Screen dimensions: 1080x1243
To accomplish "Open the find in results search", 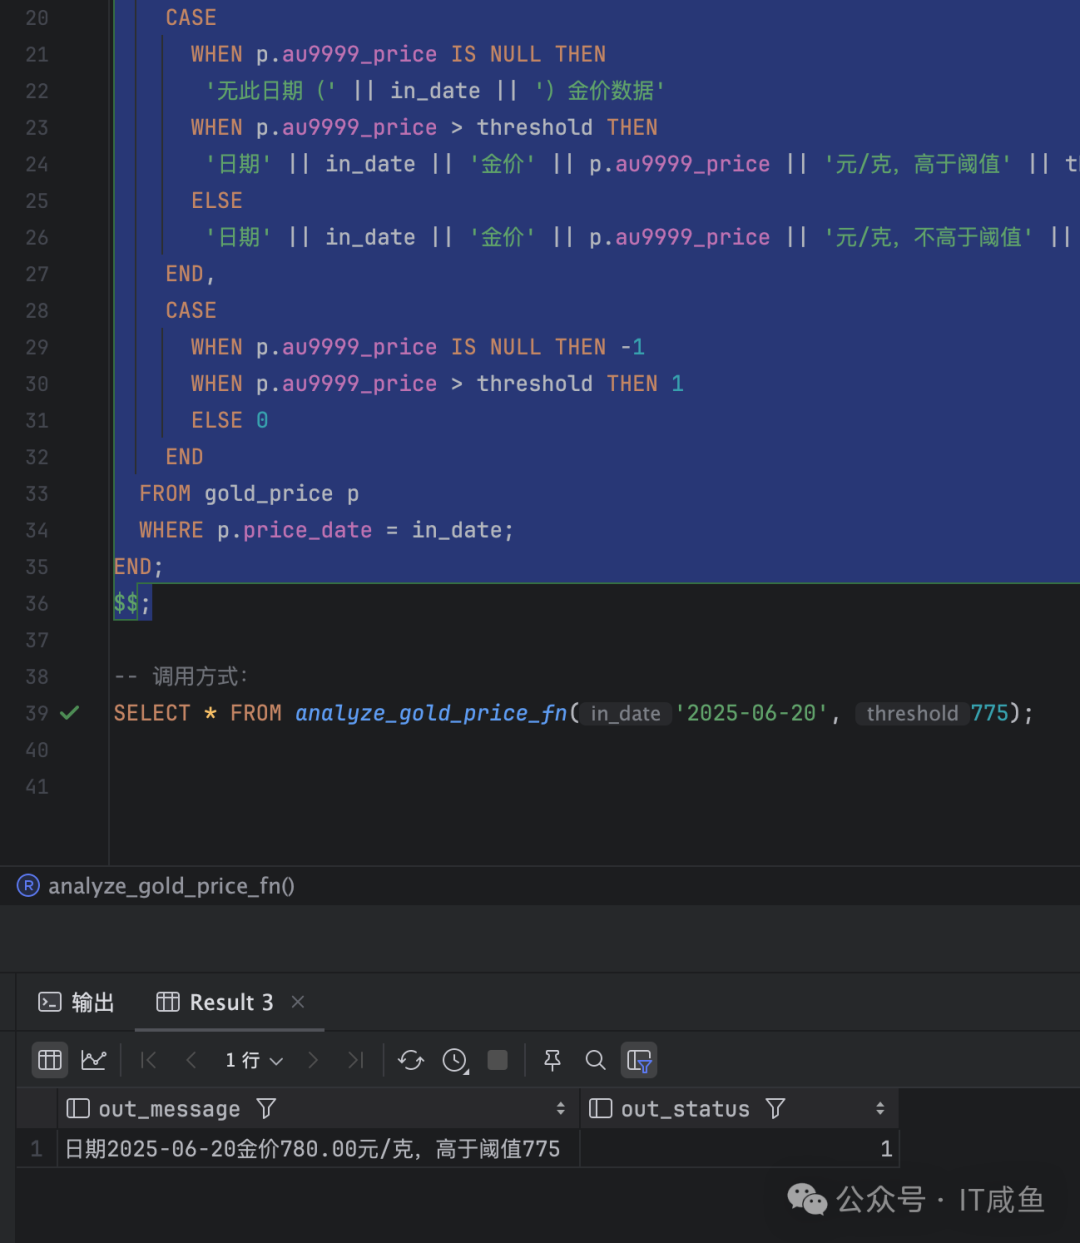I will 595,1060.
